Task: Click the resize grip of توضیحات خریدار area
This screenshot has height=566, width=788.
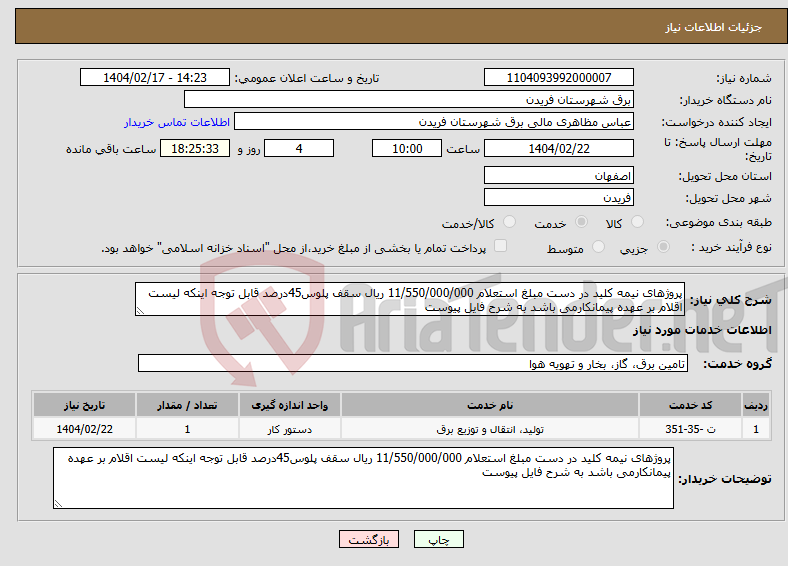Action: 58,504
